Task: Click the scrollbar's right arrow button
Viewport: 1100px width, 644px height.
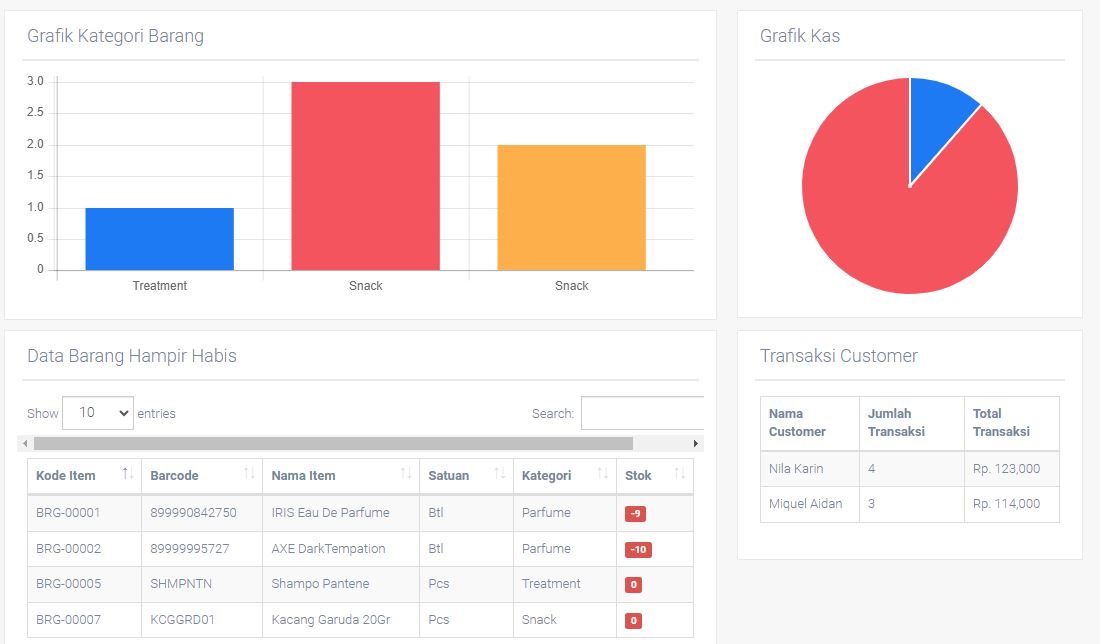Action: (x=696, y=443)
